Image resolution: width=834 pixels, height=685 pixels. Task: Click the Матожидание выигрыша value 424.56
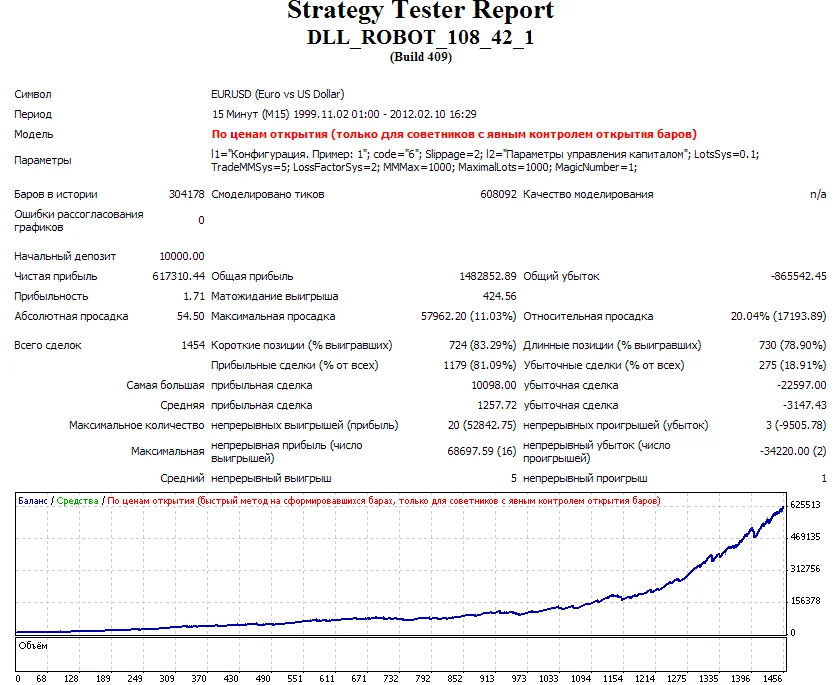pos(499,296)
